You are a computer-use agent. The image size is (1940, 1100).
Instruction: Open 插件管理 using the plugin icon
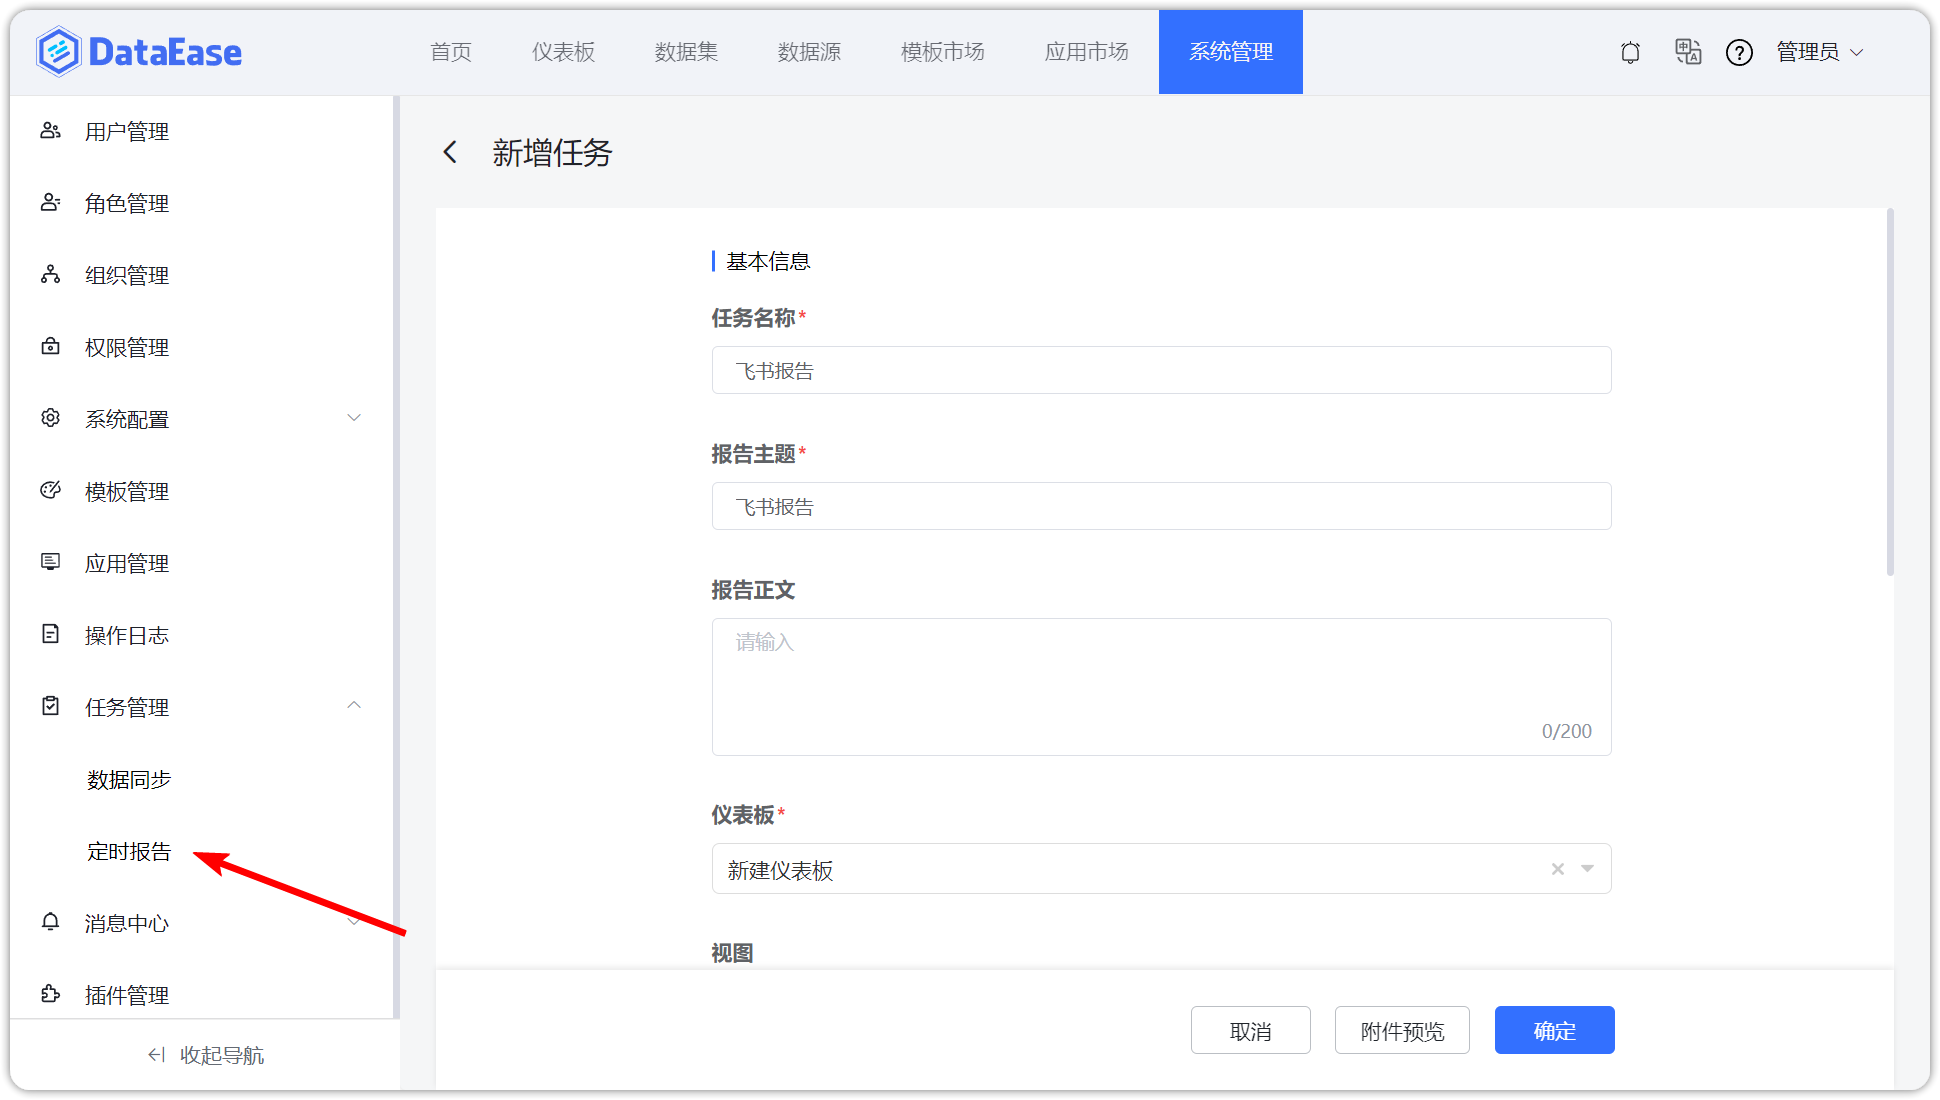51,994
